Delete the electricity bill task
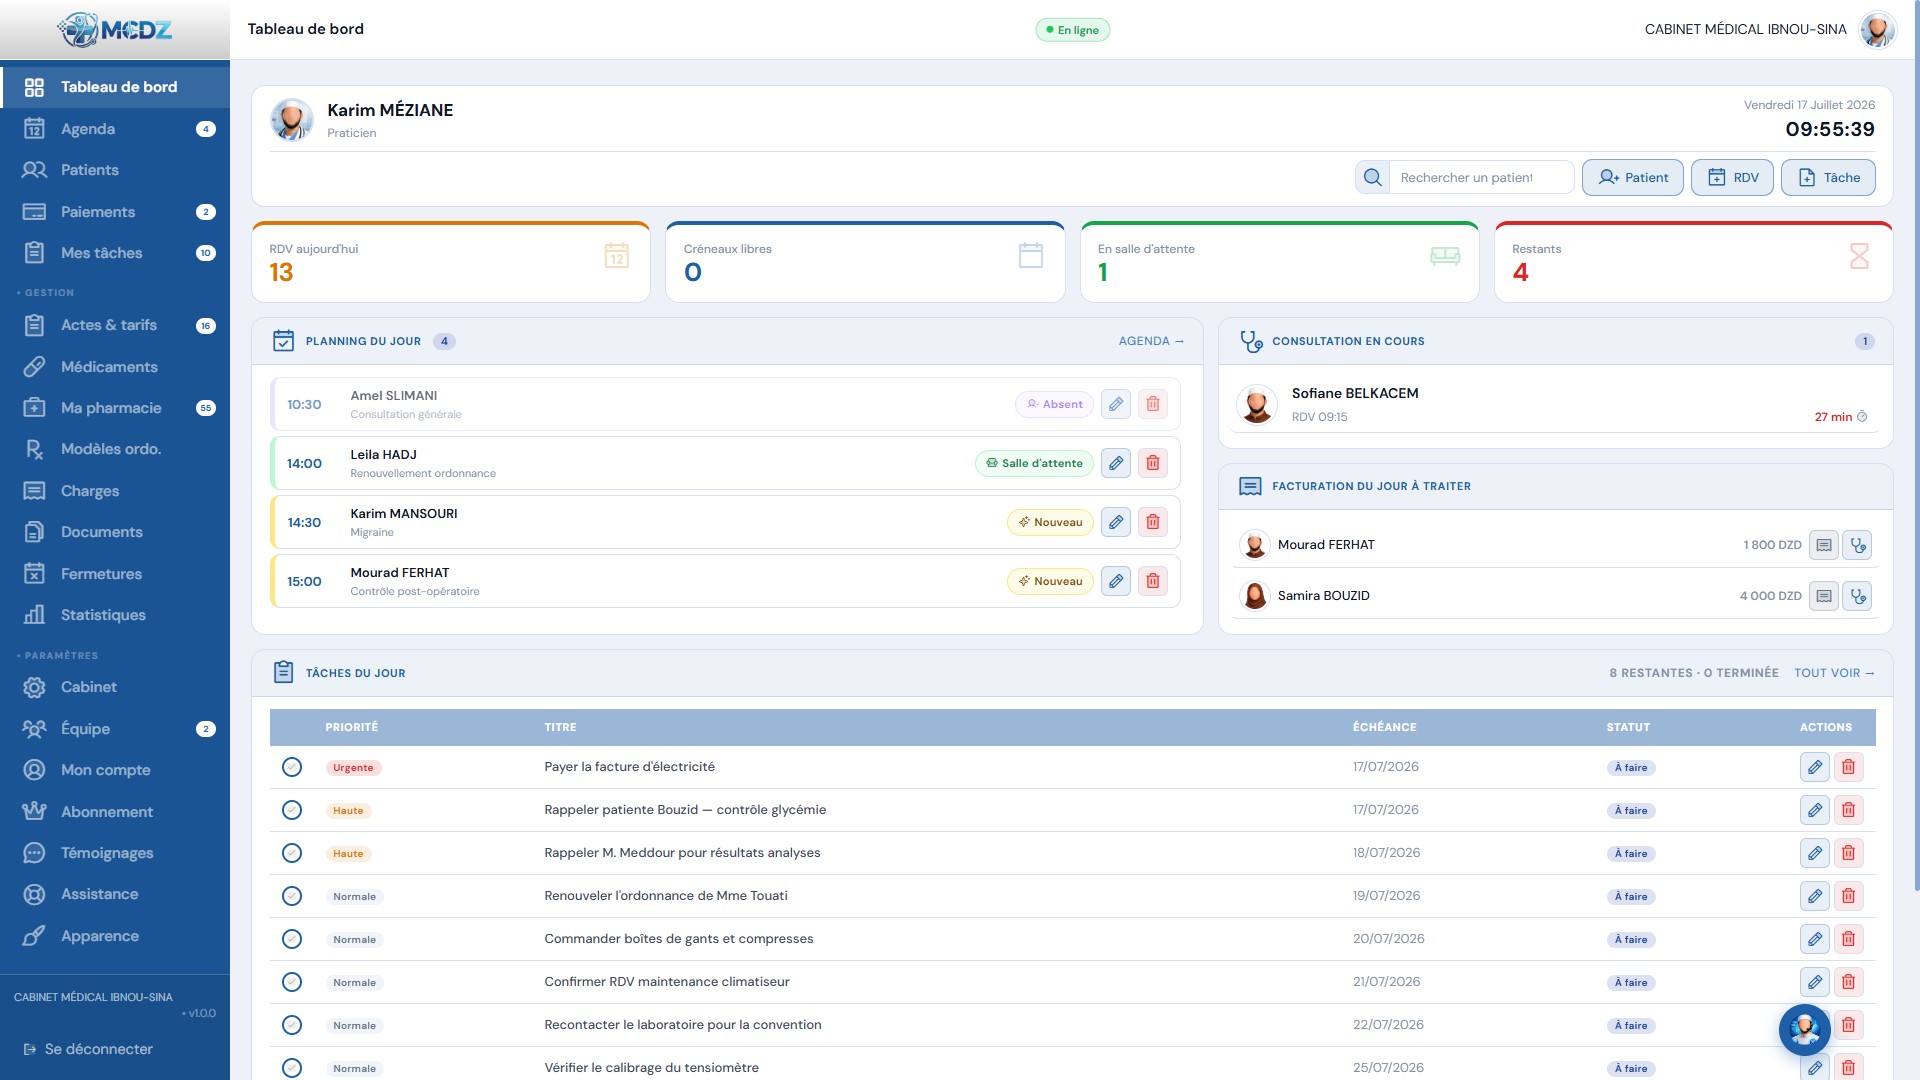 point(1848,767)
